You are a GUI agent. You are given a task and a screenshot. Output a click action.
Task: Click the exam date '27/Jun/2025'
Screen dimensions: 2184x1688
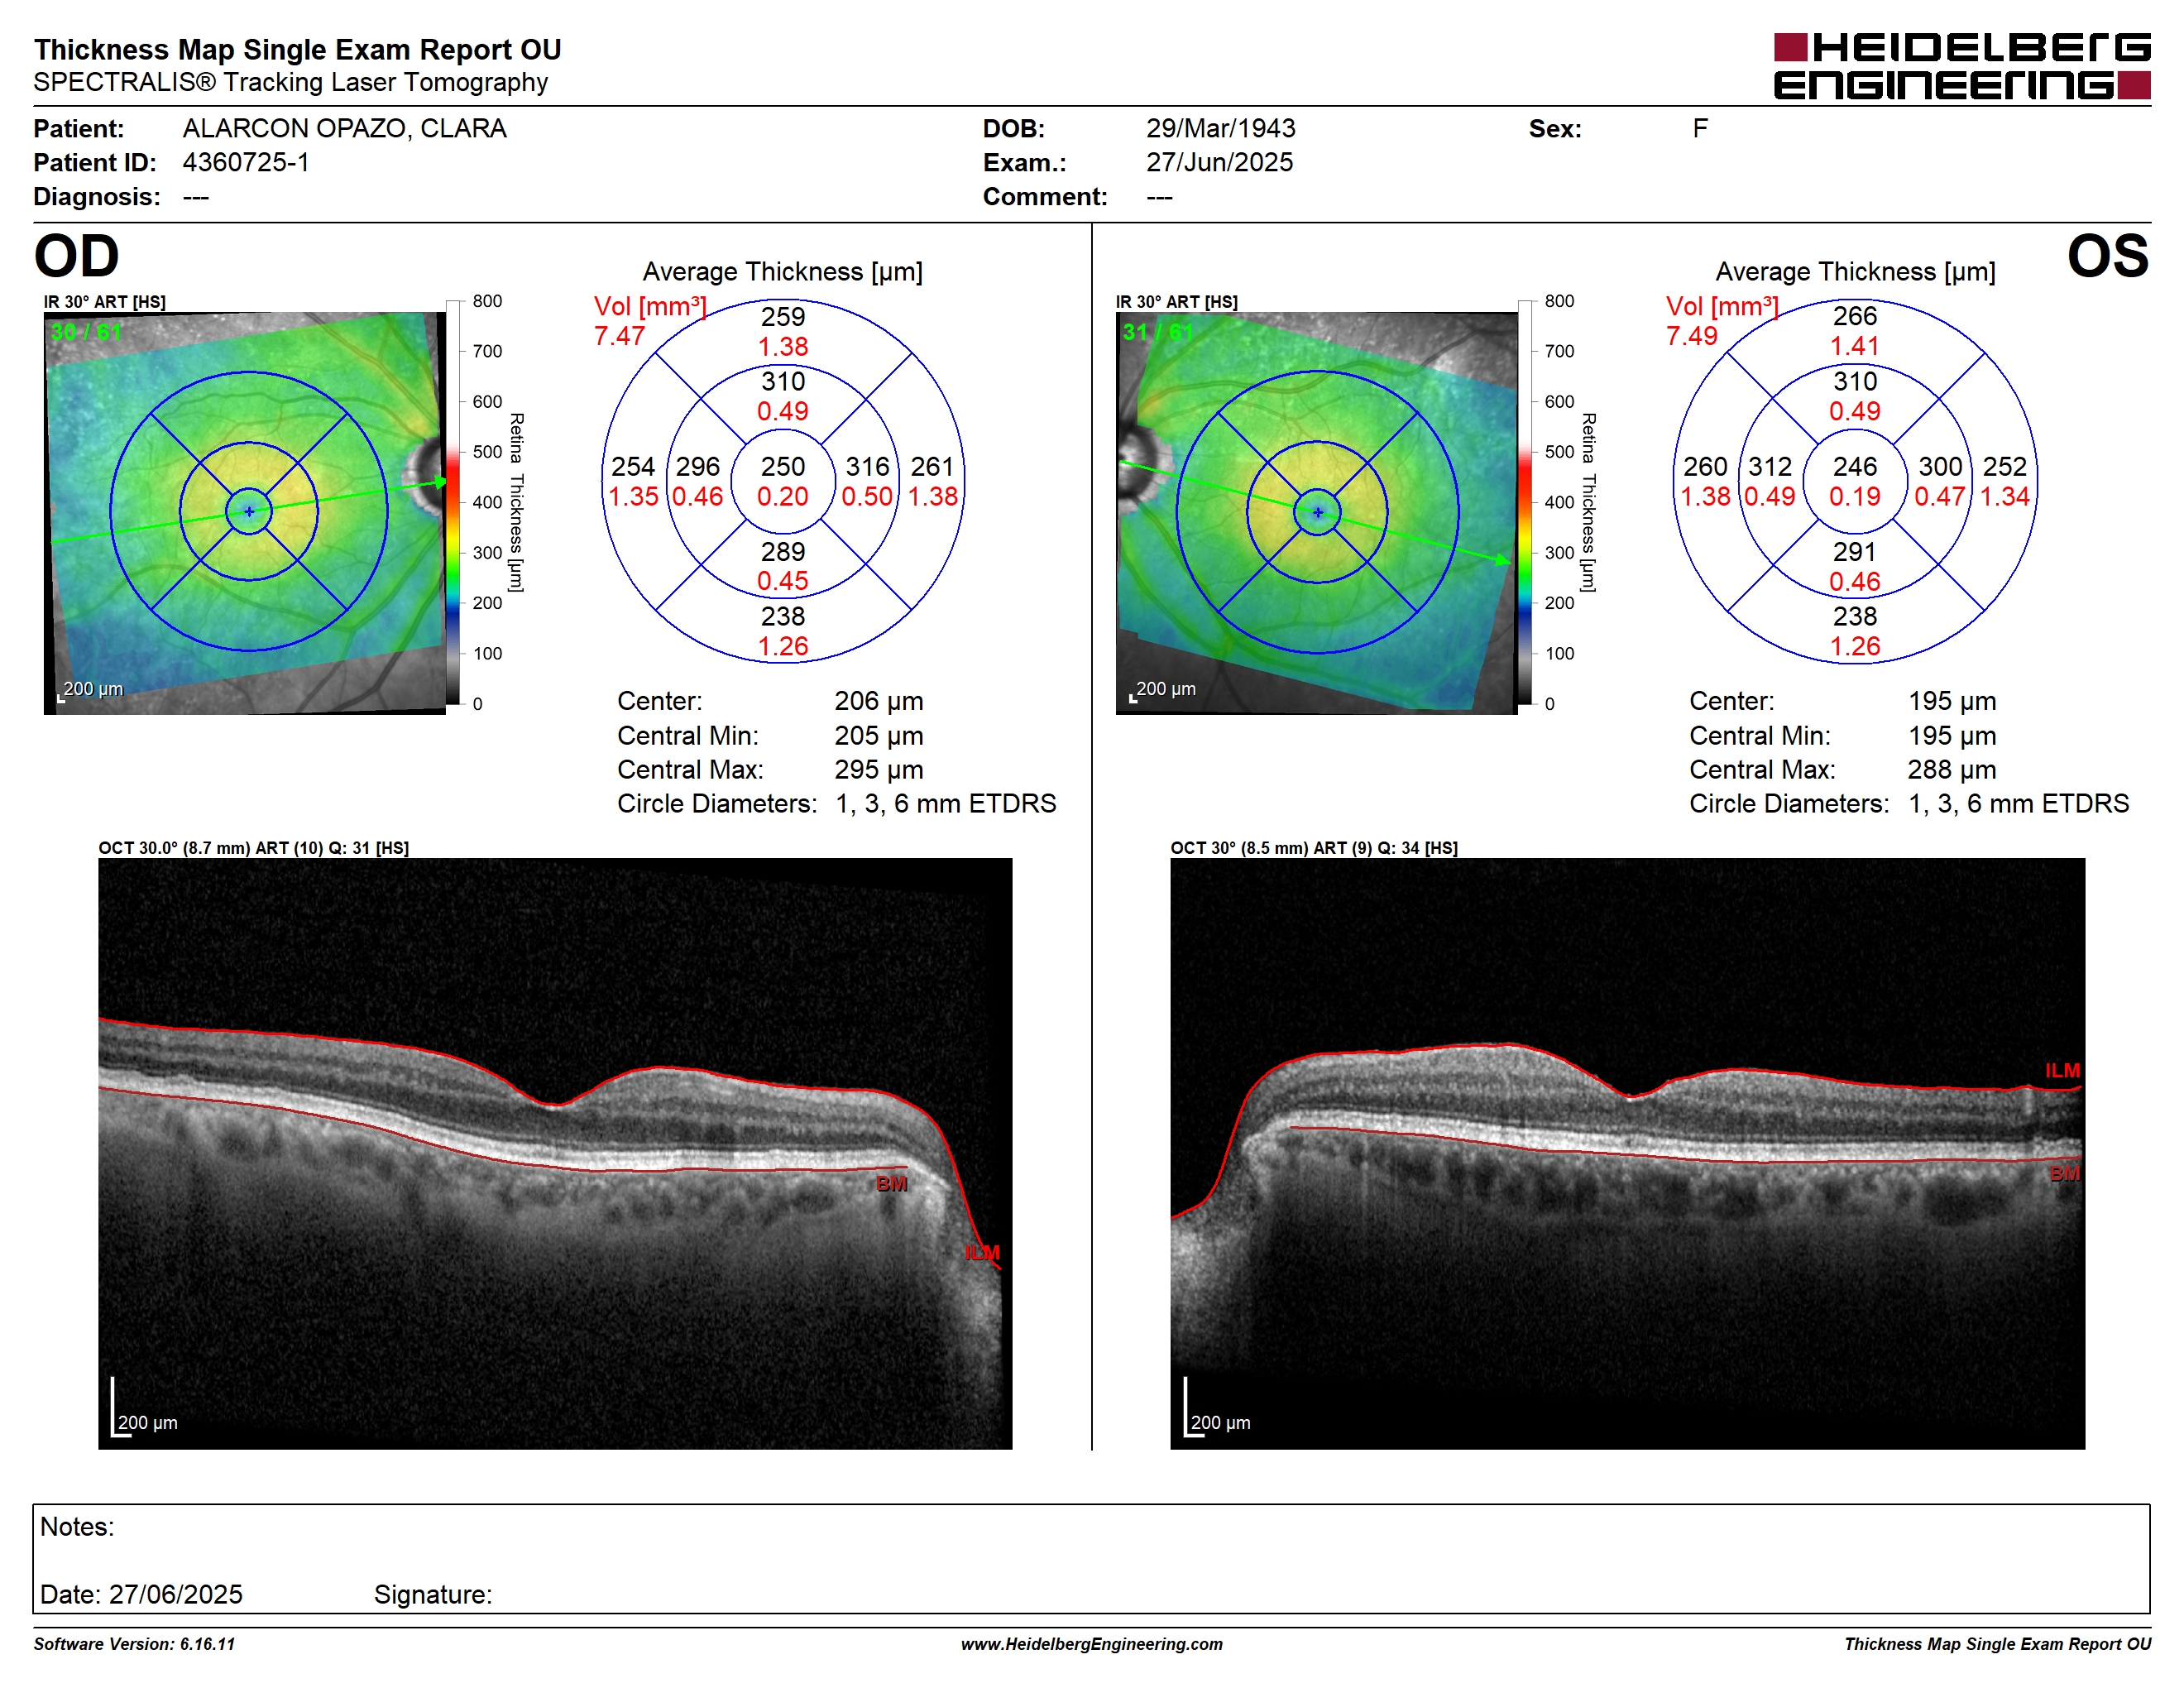click(1219, 162)
